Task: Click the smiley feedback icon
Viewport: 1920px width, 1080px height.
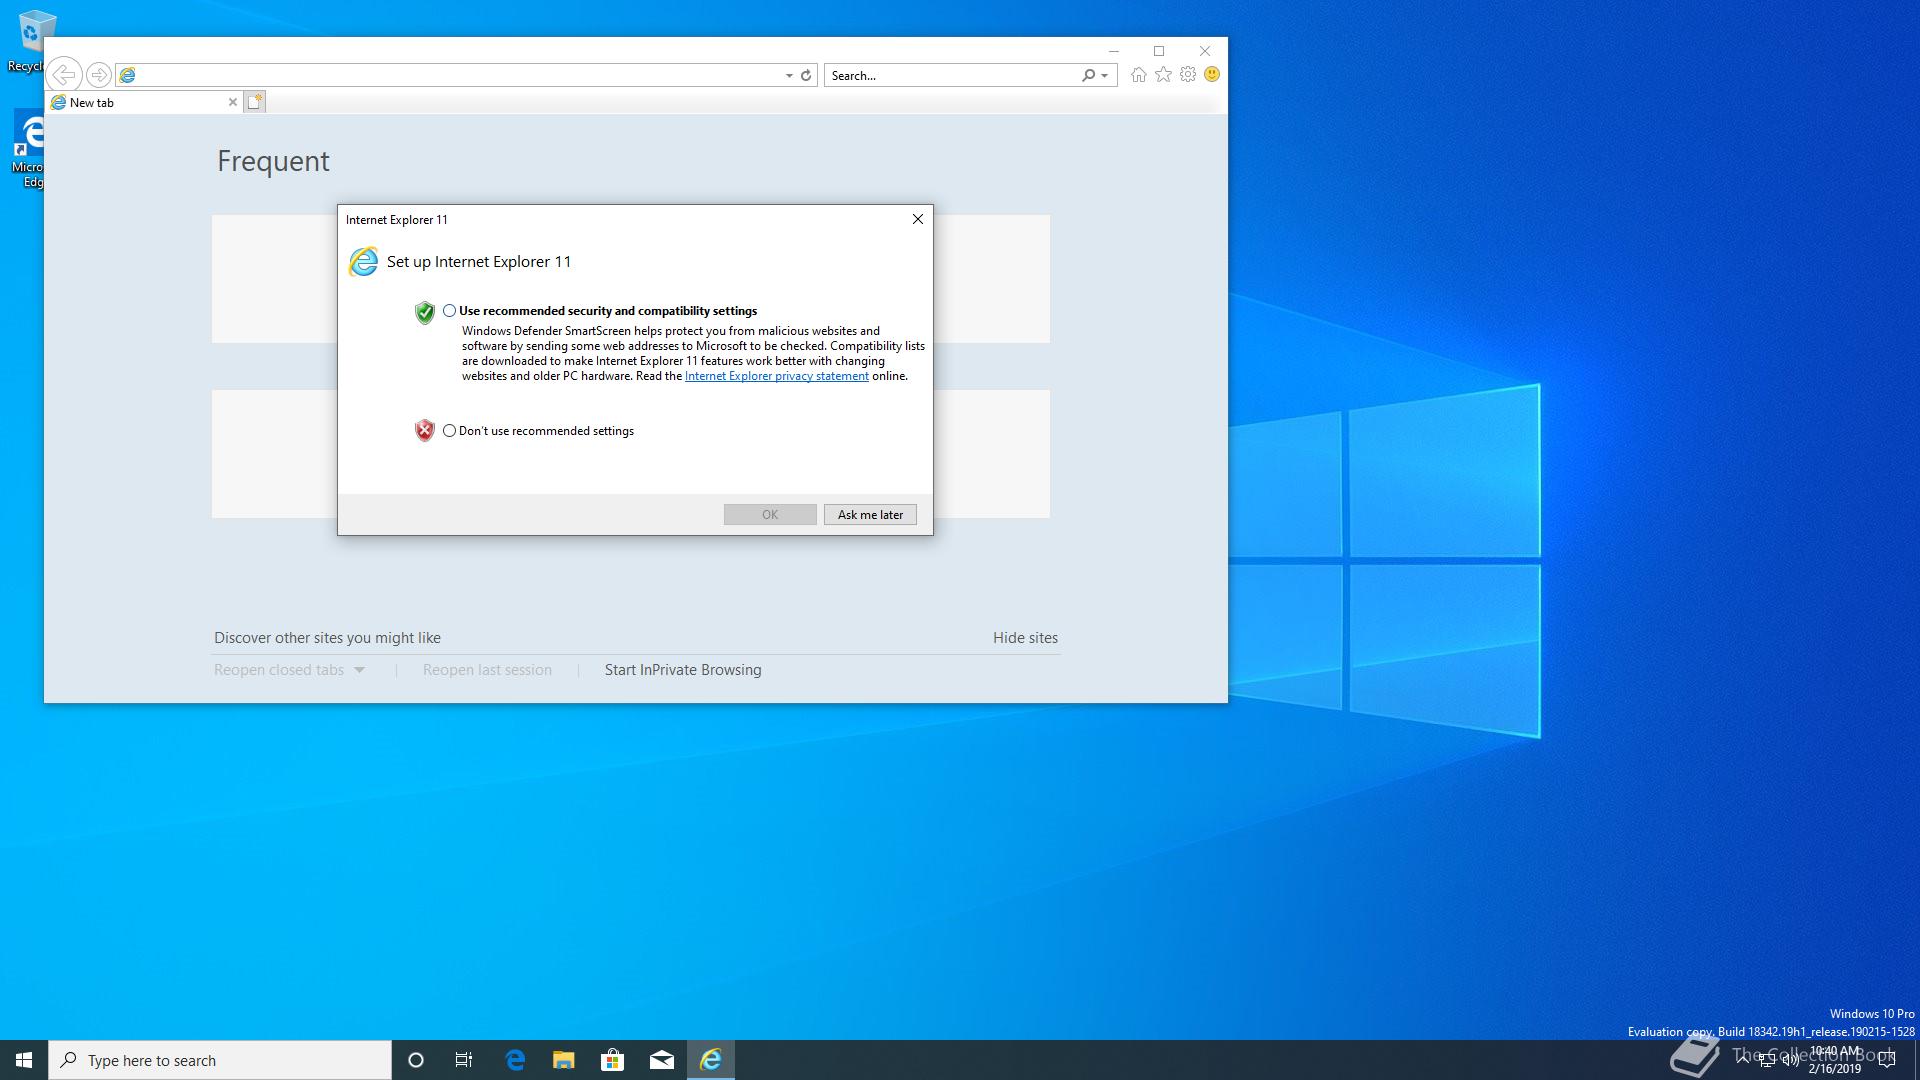Action: (x=1212, y=75)
